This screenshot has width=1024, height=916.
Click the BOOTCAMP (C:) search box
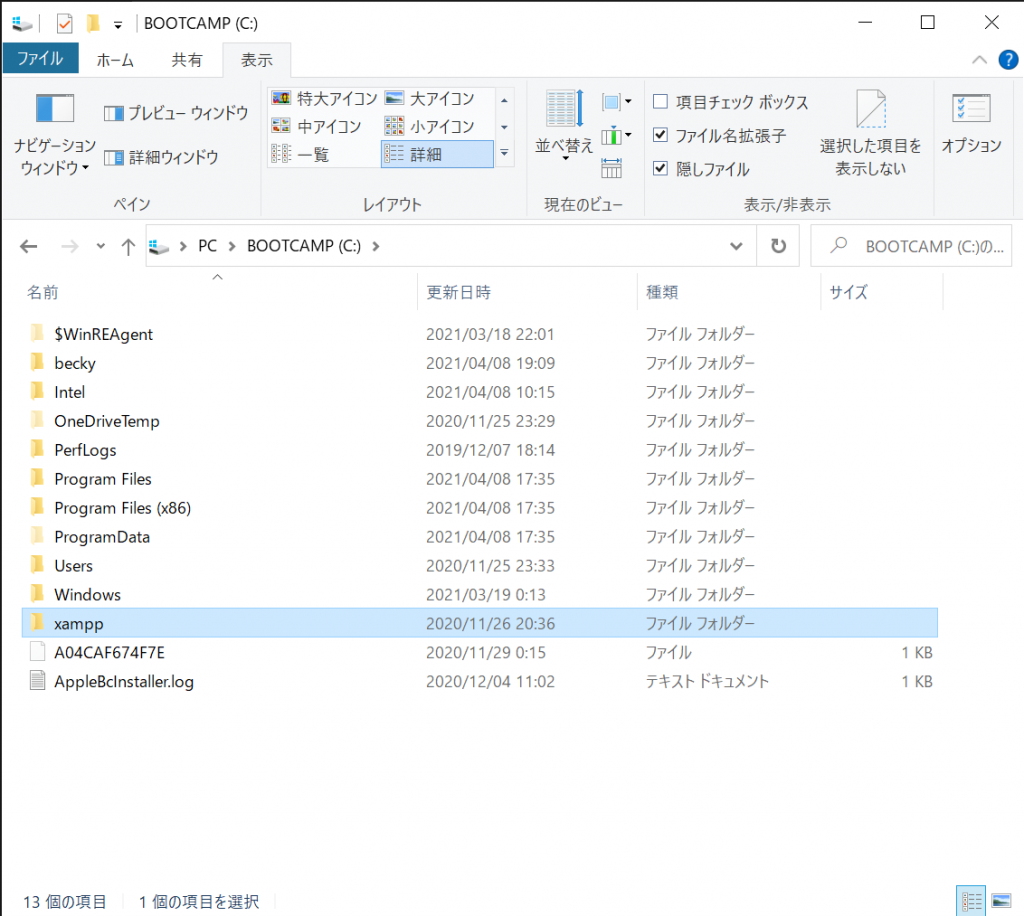click(915, 246)
